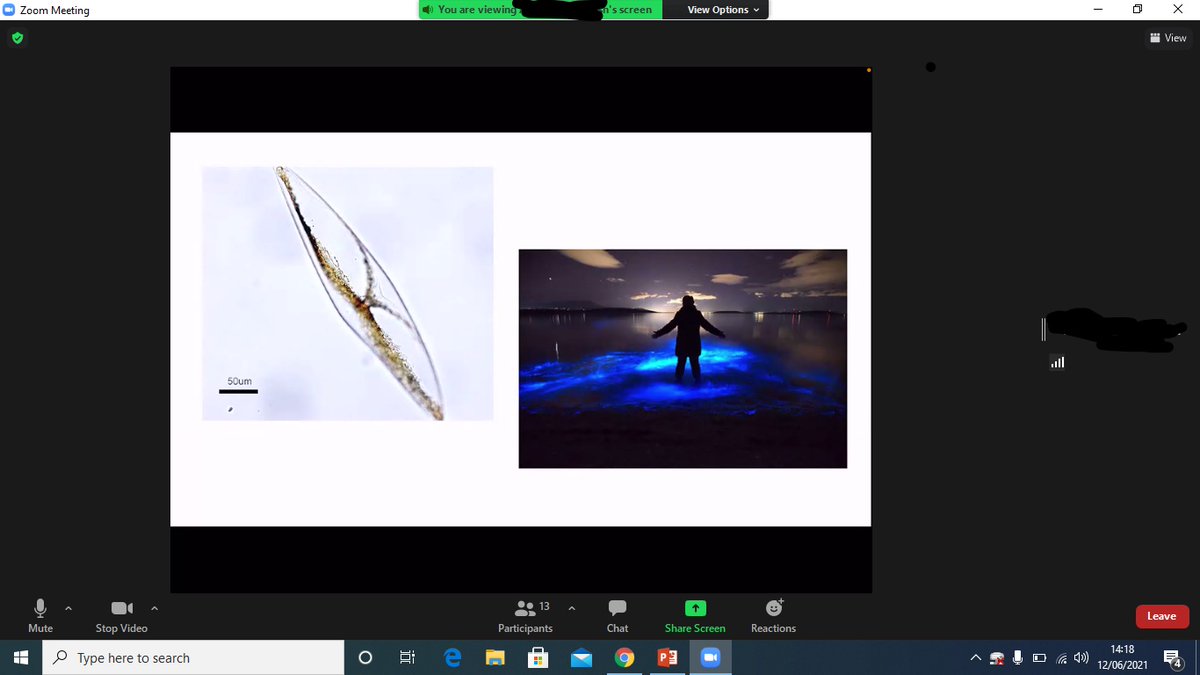
Task: Open Participants panel
Action: (x=525, y=616)
